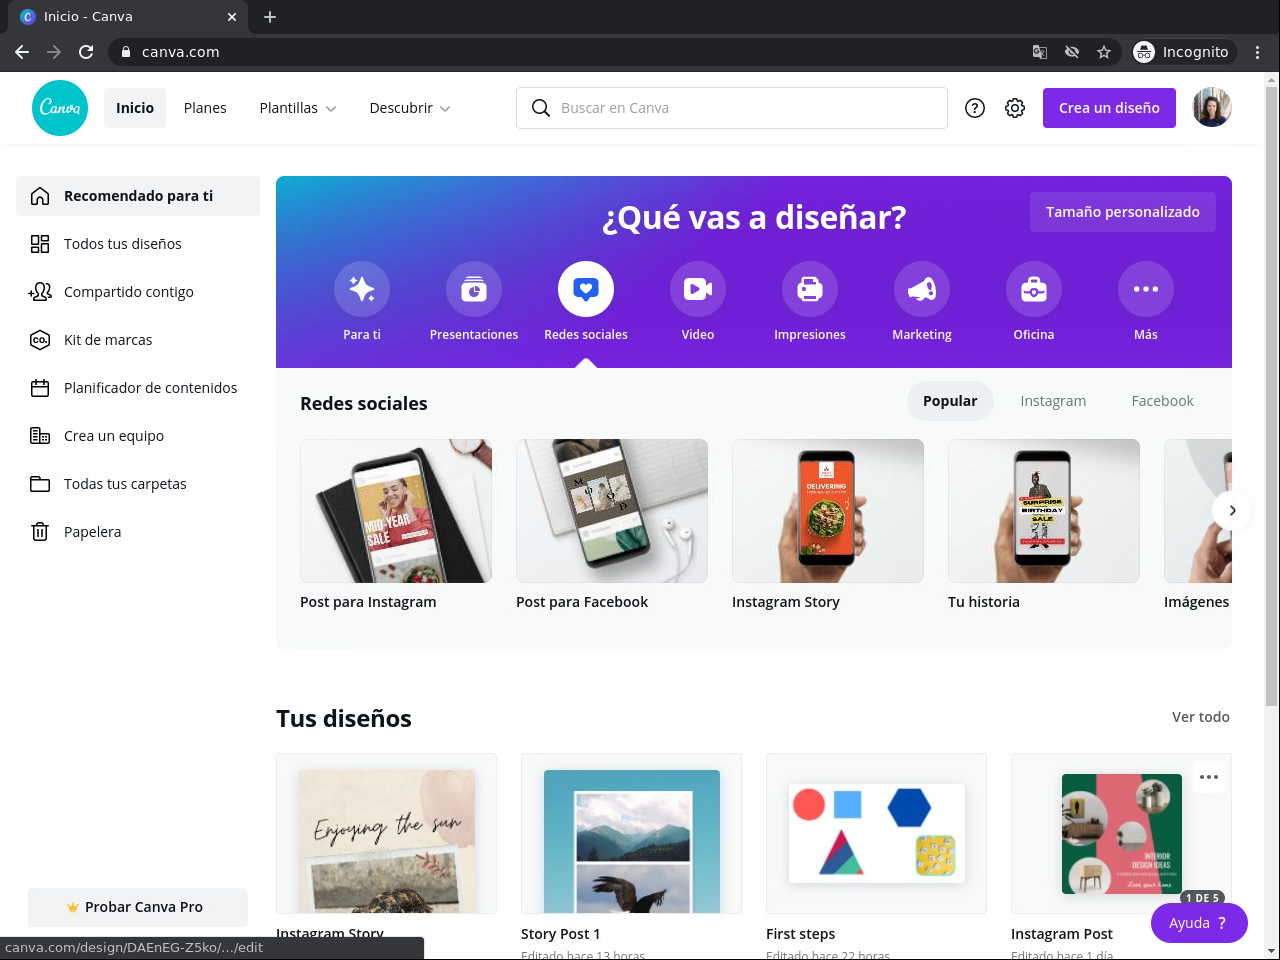Open Kit de marcas in sidebar
1280x960 pixels.
pos(138,340)
